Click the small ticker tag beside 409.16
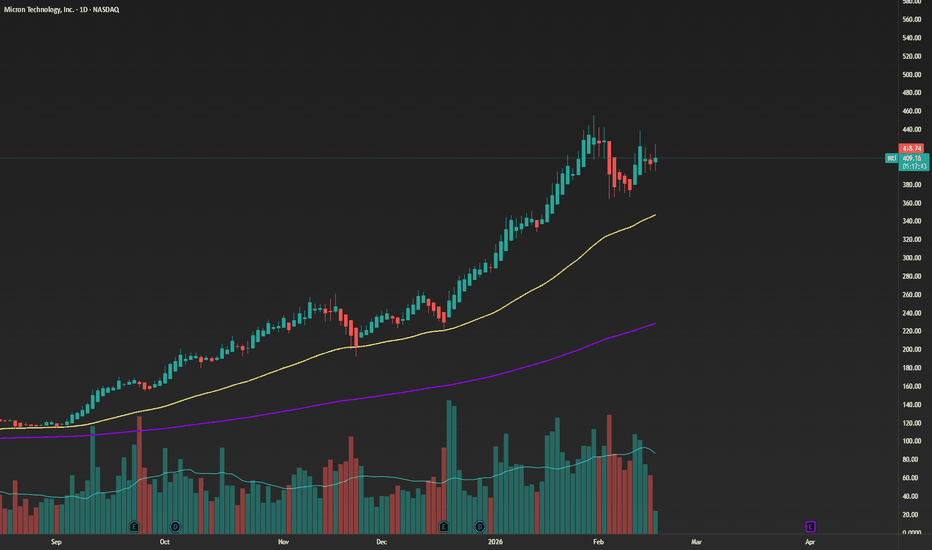 890,158
